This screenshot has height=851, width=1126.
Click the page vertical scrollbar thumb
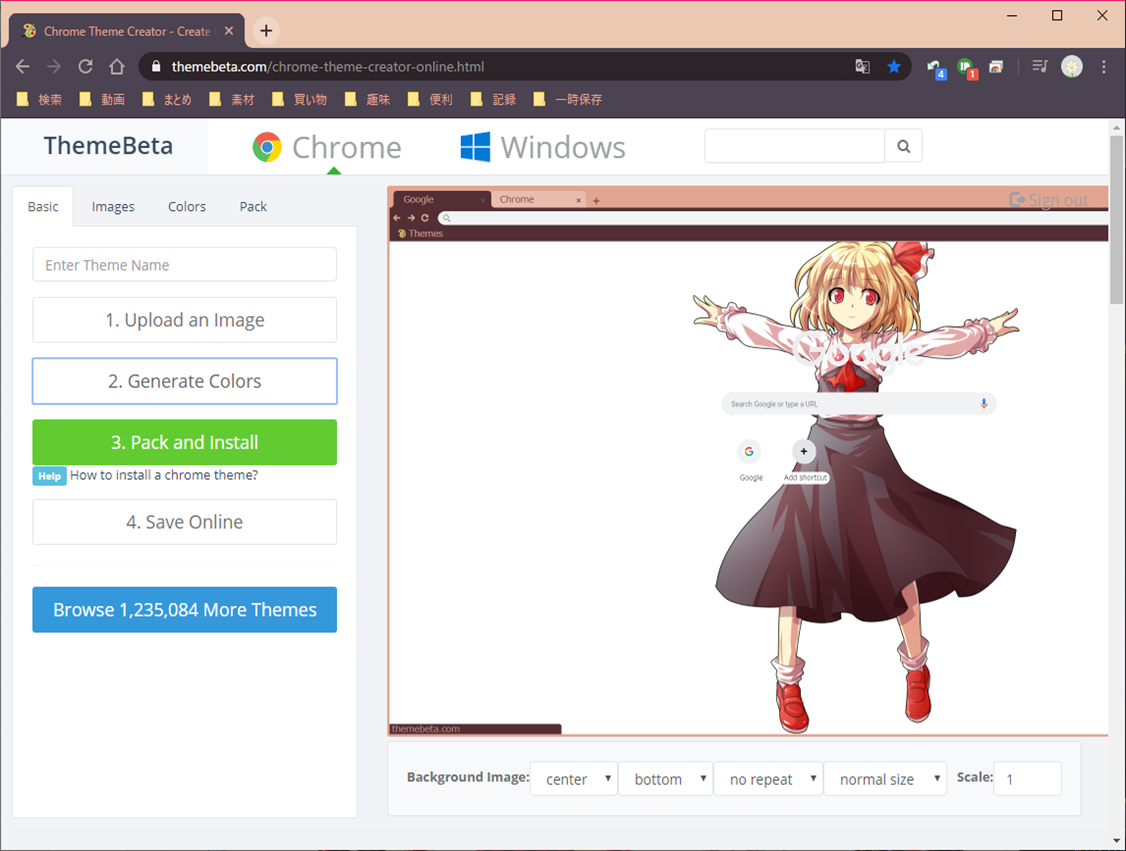[x=1116, y=220]
